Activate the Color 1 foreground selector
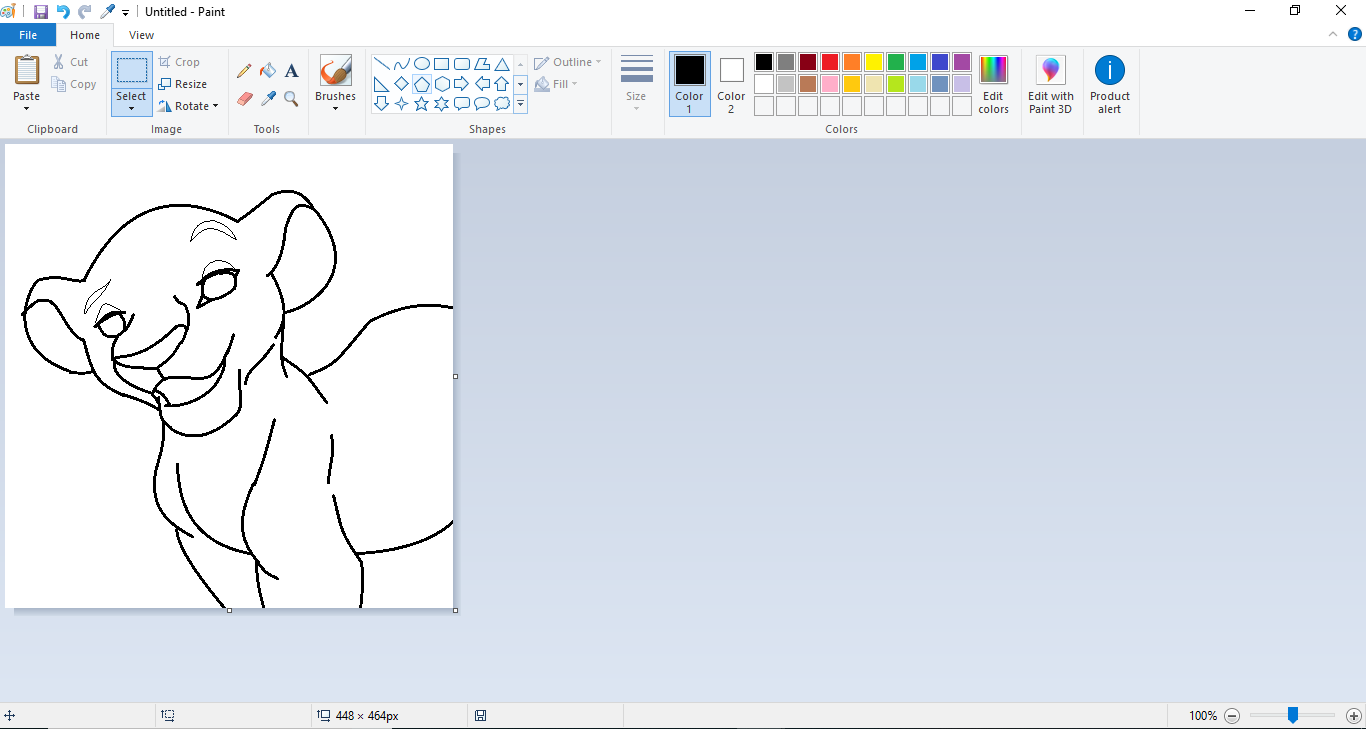 (689, 83)
